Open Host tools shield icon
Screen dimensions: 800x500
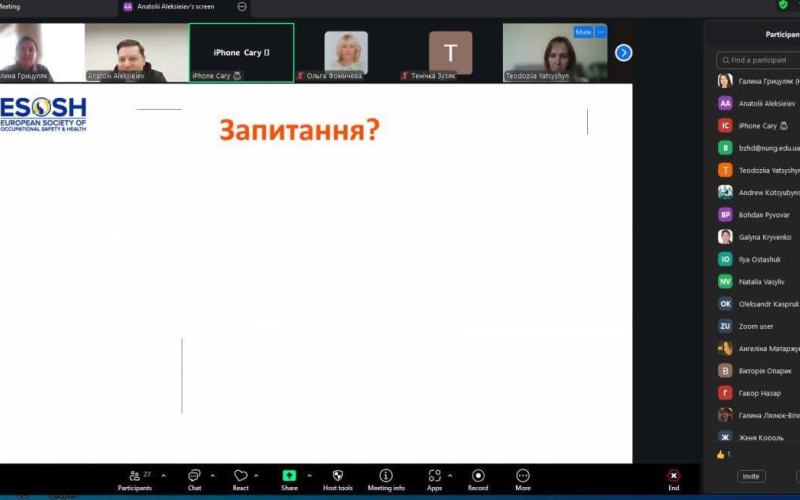(x=338, y=476)
